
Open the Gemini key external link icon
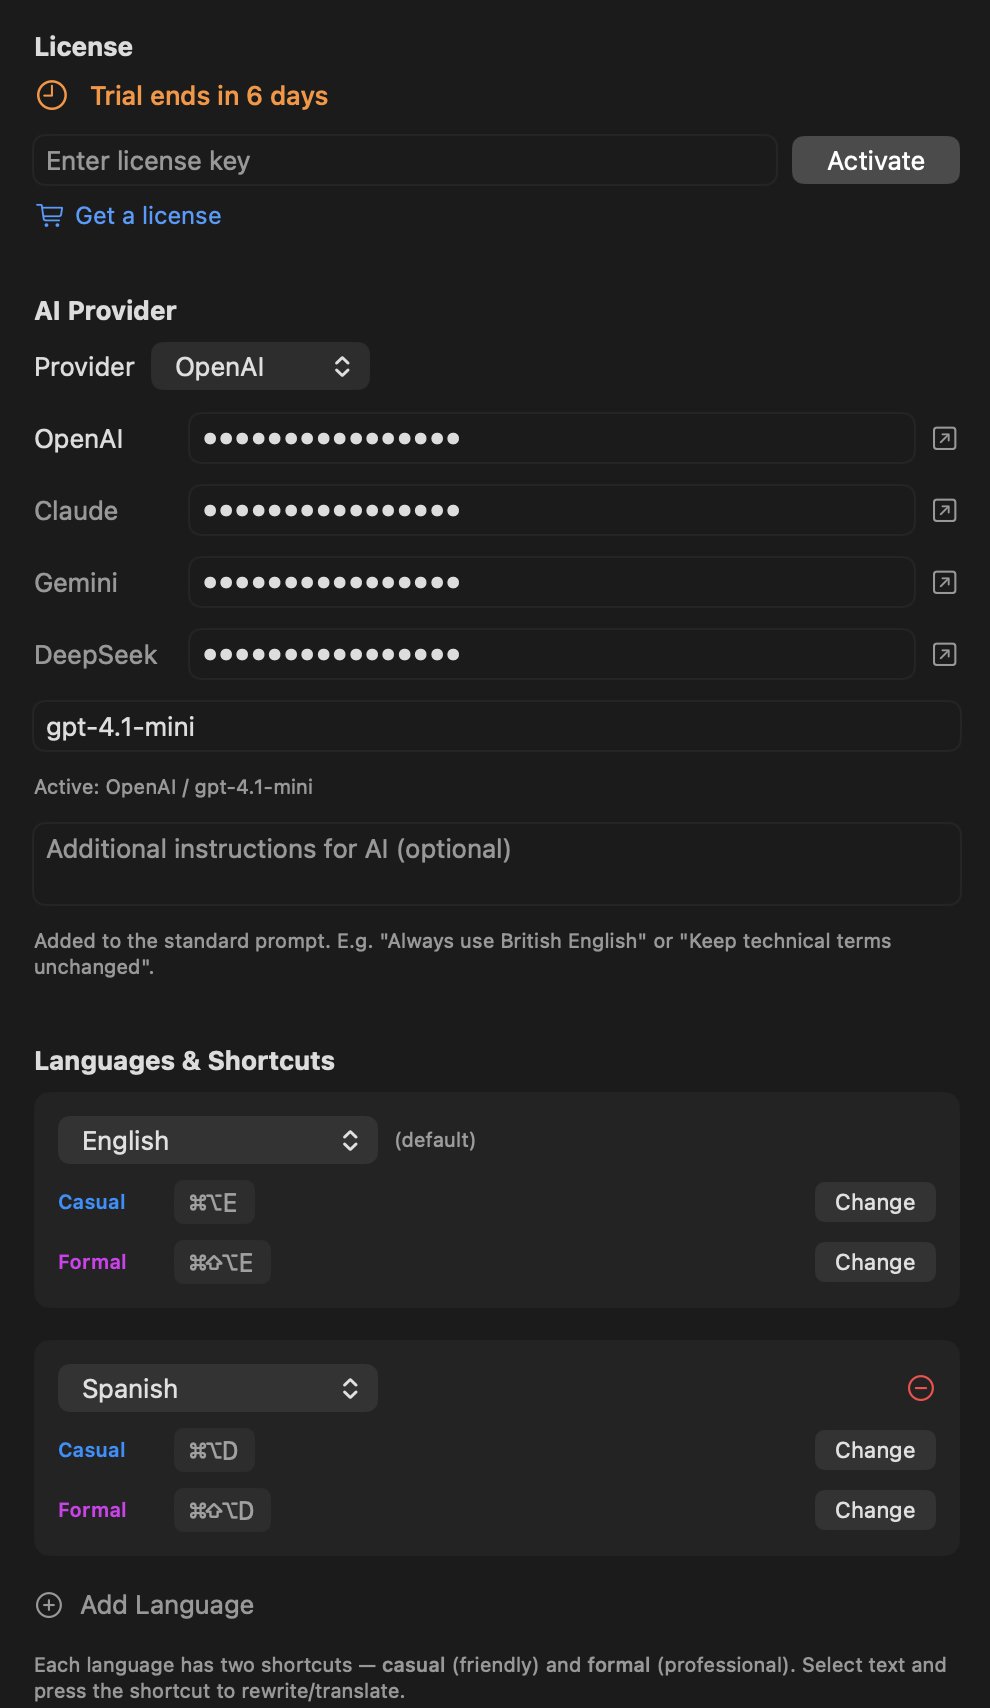click(944, 582)
